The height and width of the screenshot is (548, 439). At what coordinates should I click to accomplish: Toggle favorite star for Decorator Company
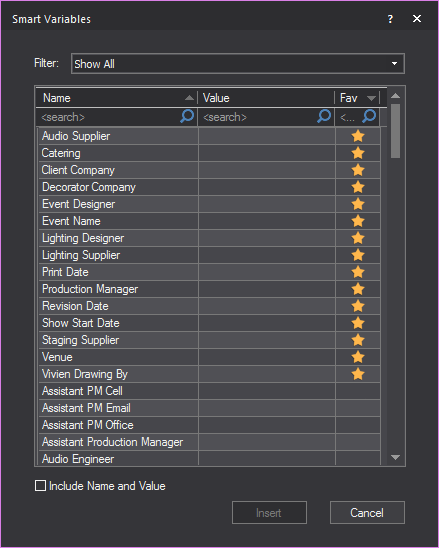point(358,187)
